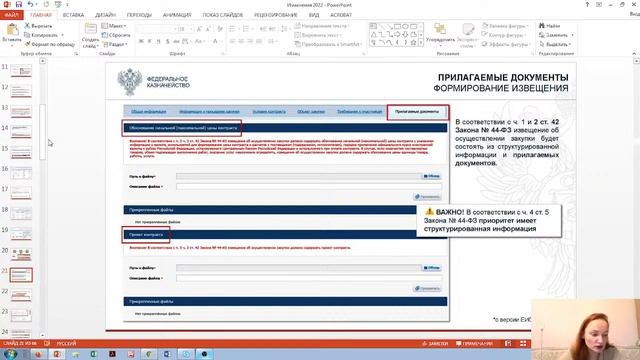640x360 pixels.
Task: Clear all text formatting
Action: [220, 29]
